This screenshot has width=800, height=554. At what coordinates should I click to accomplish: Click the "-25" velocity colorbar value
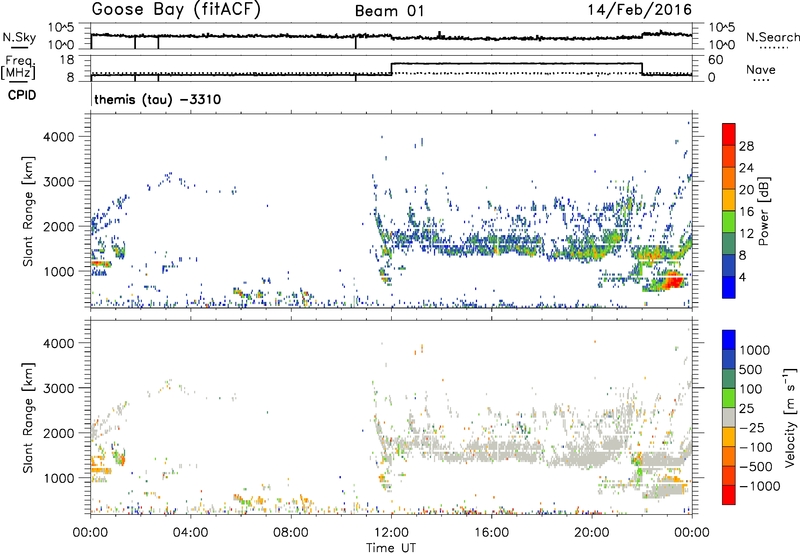point(752,428)
